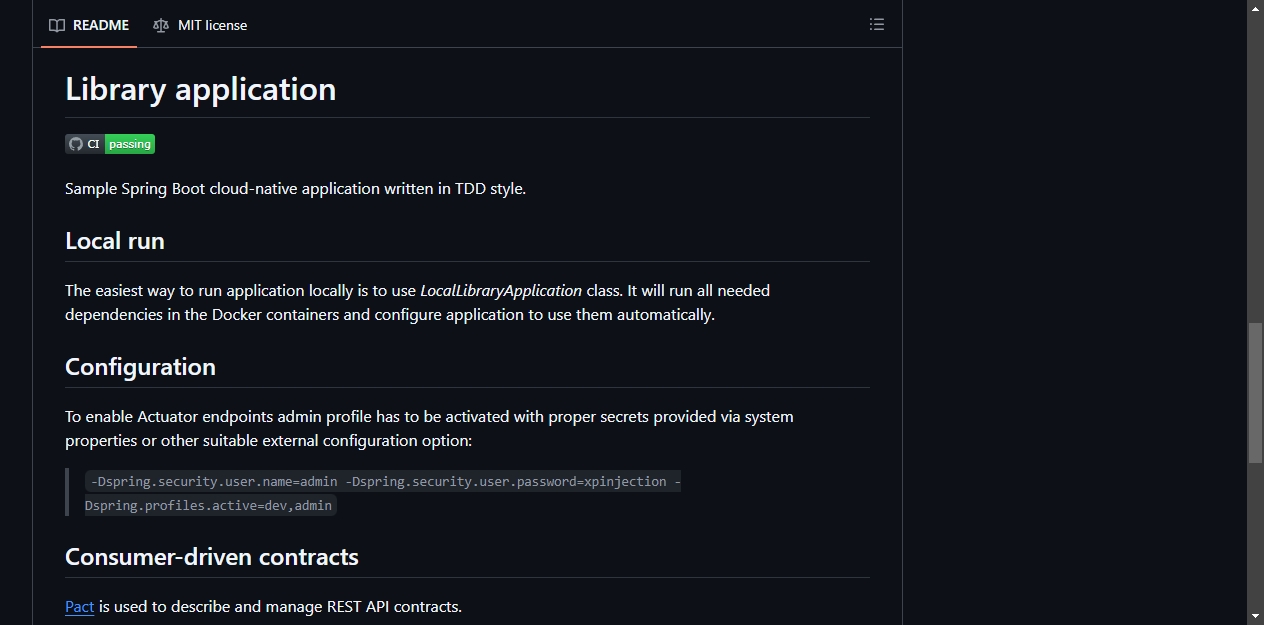The height and width of the screenshot is (625, 1264).
Task: Click the scrollbar down arrow
Action: 1255,616
